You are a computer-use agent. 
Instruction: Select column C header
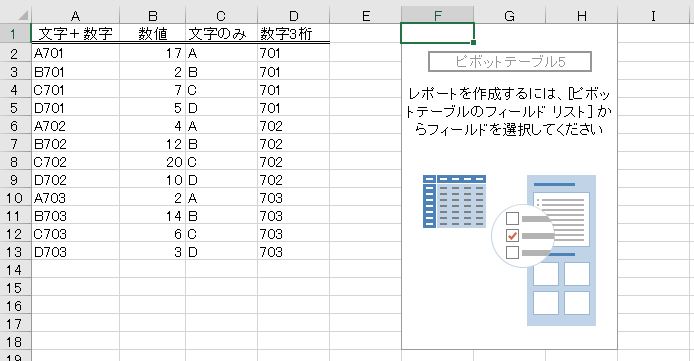coord(221,16)
